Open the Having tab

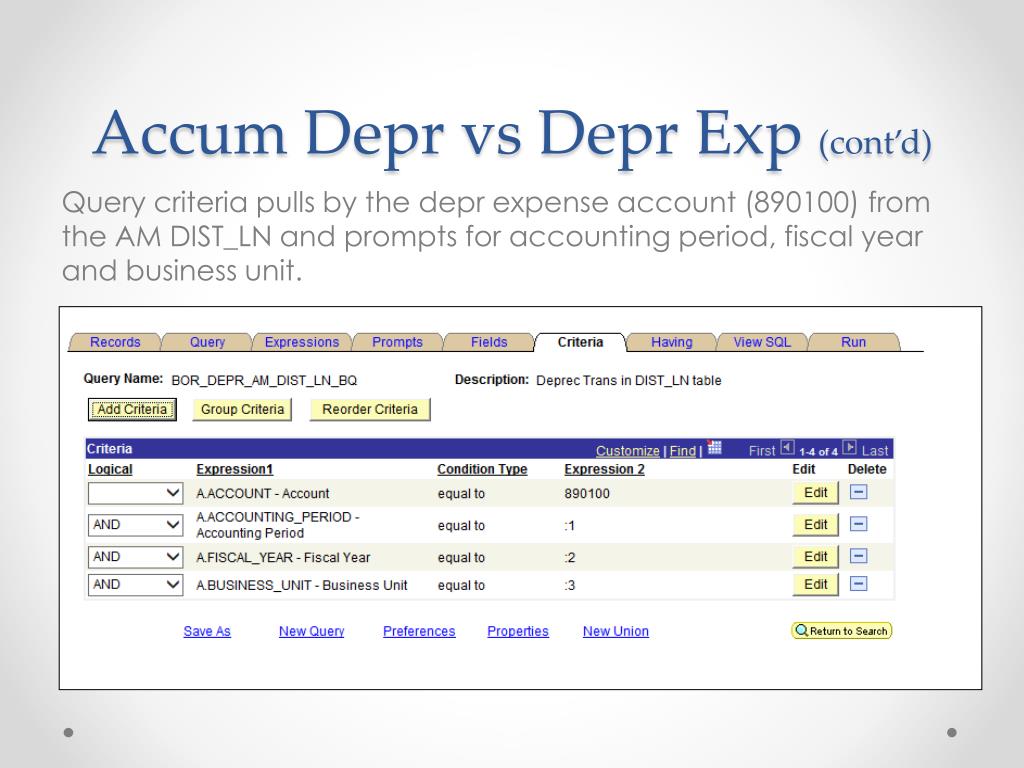pyautogui.click(x=671, y=342)
